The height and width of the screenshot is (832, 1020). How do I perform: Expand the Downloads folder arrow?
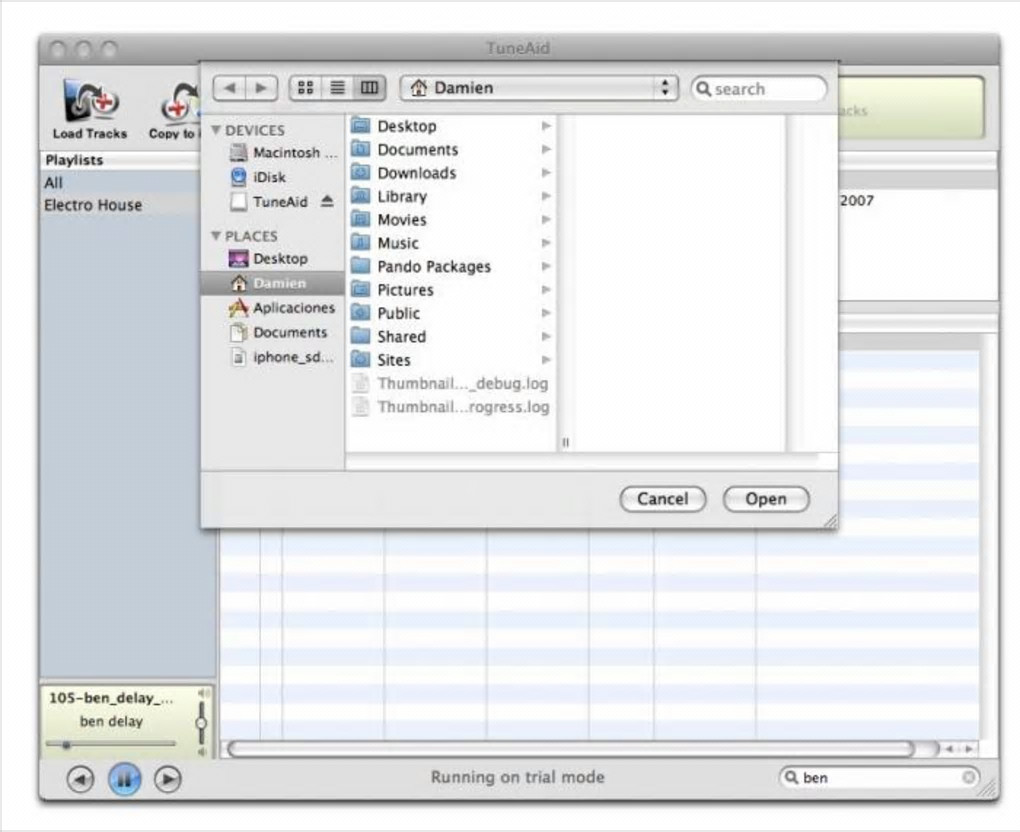[x=546, y=172]
